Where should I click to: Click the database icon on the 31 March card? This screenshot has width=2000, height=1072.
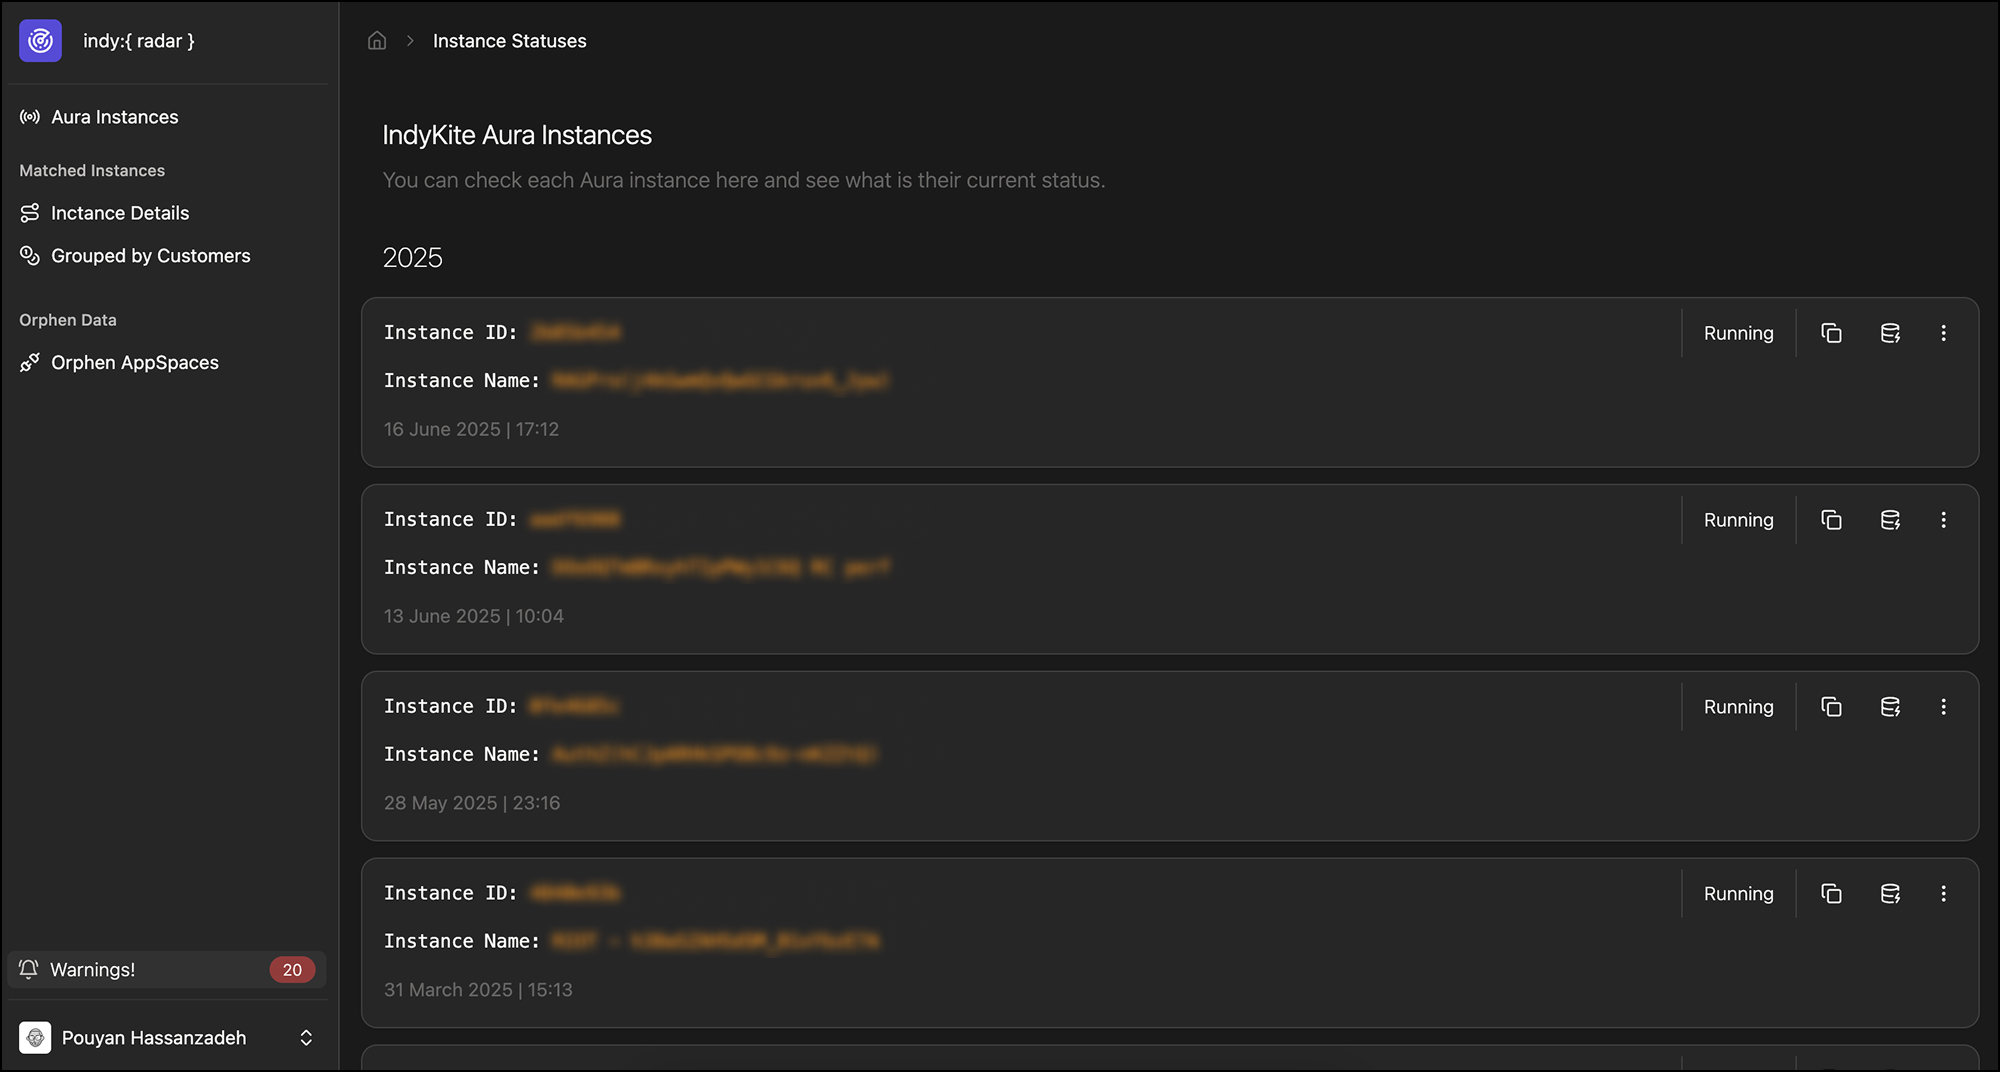pyautogui.click(x=1890, y=893)
